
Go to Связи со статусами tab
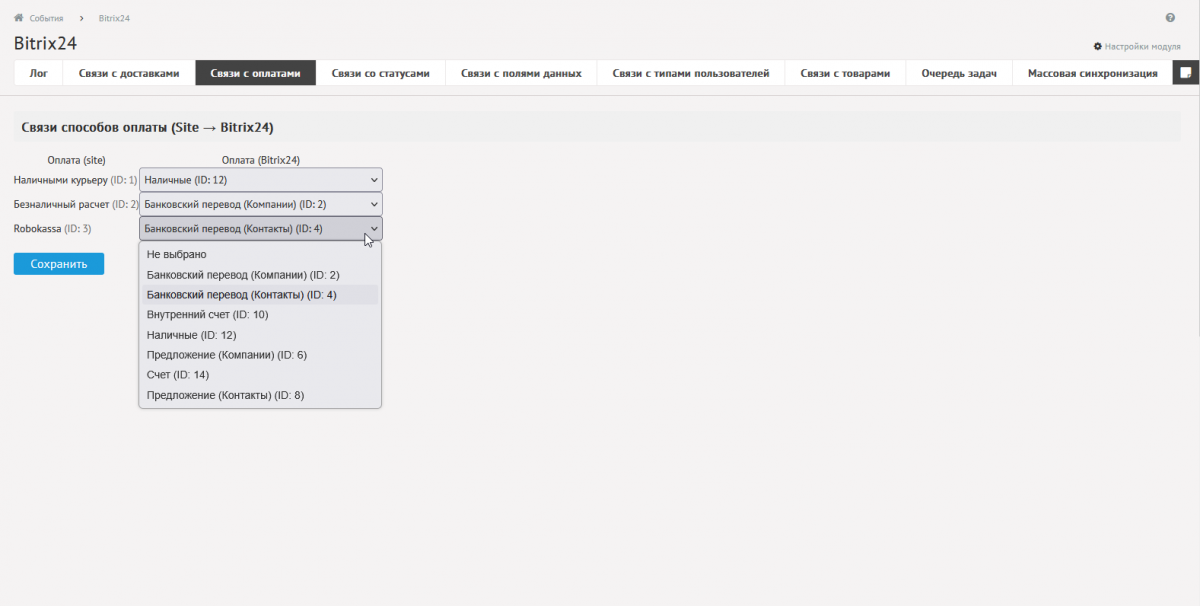(x=380, y=73)
